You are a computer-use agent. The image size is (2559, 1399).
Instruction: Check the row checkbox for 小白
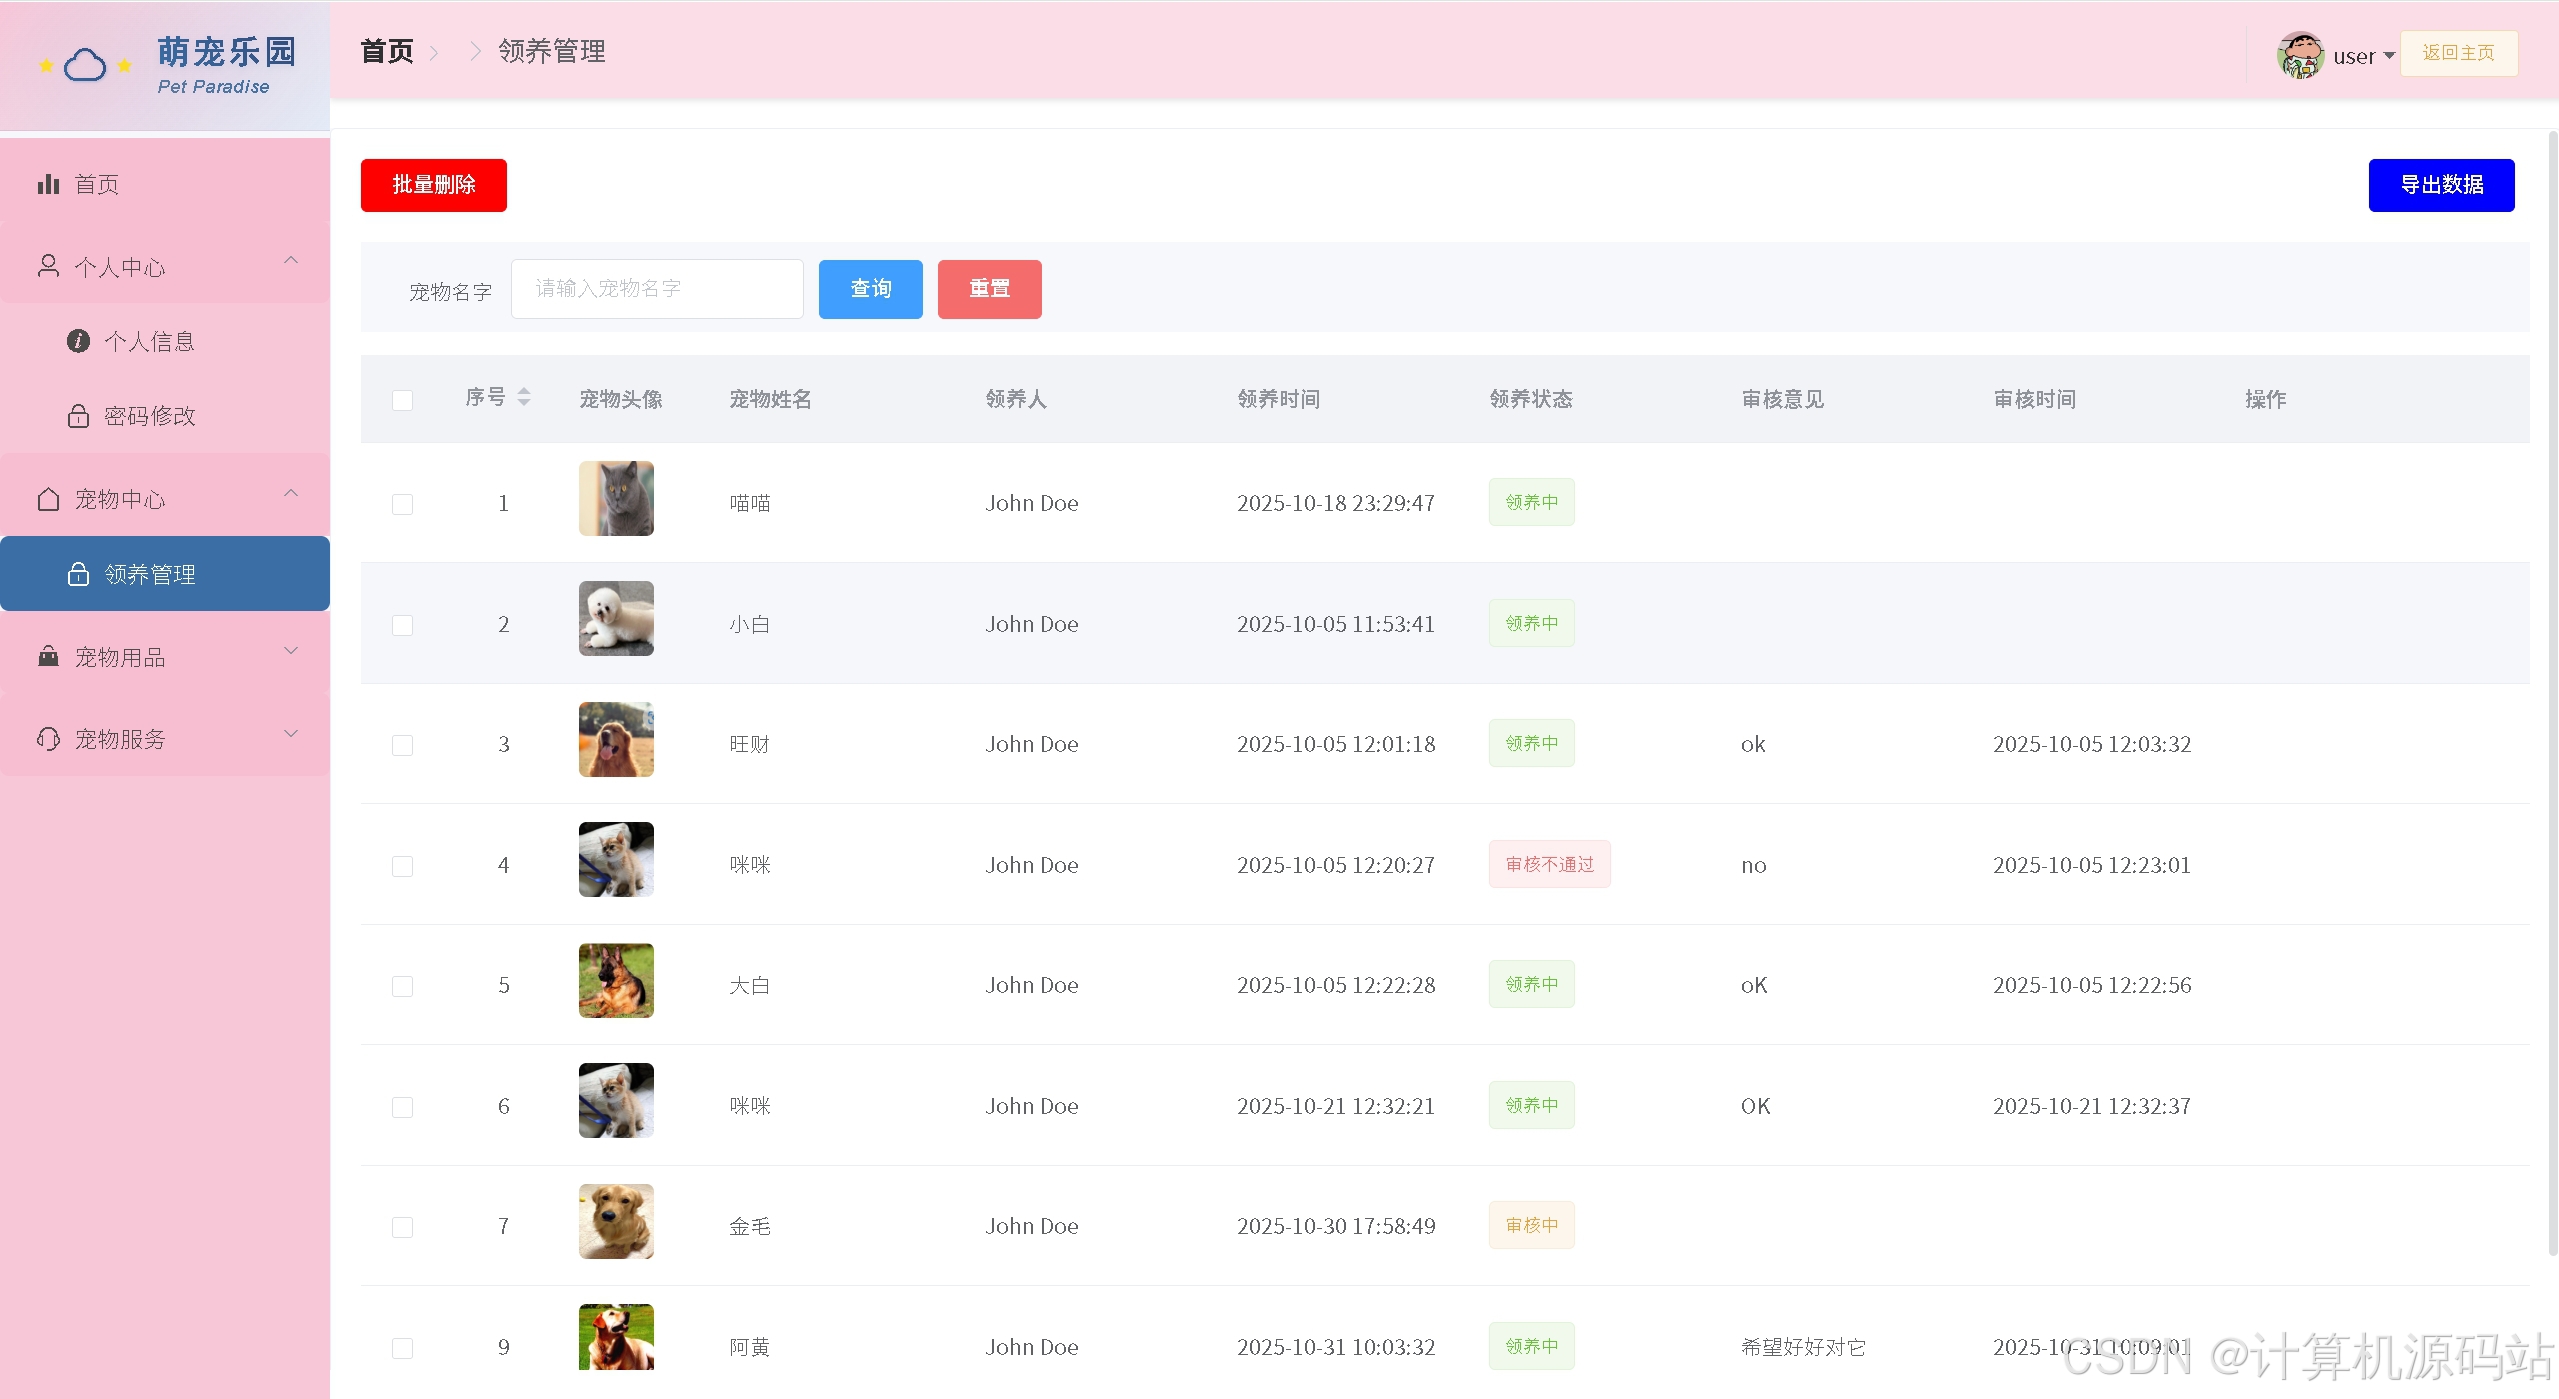pos(402,625)
